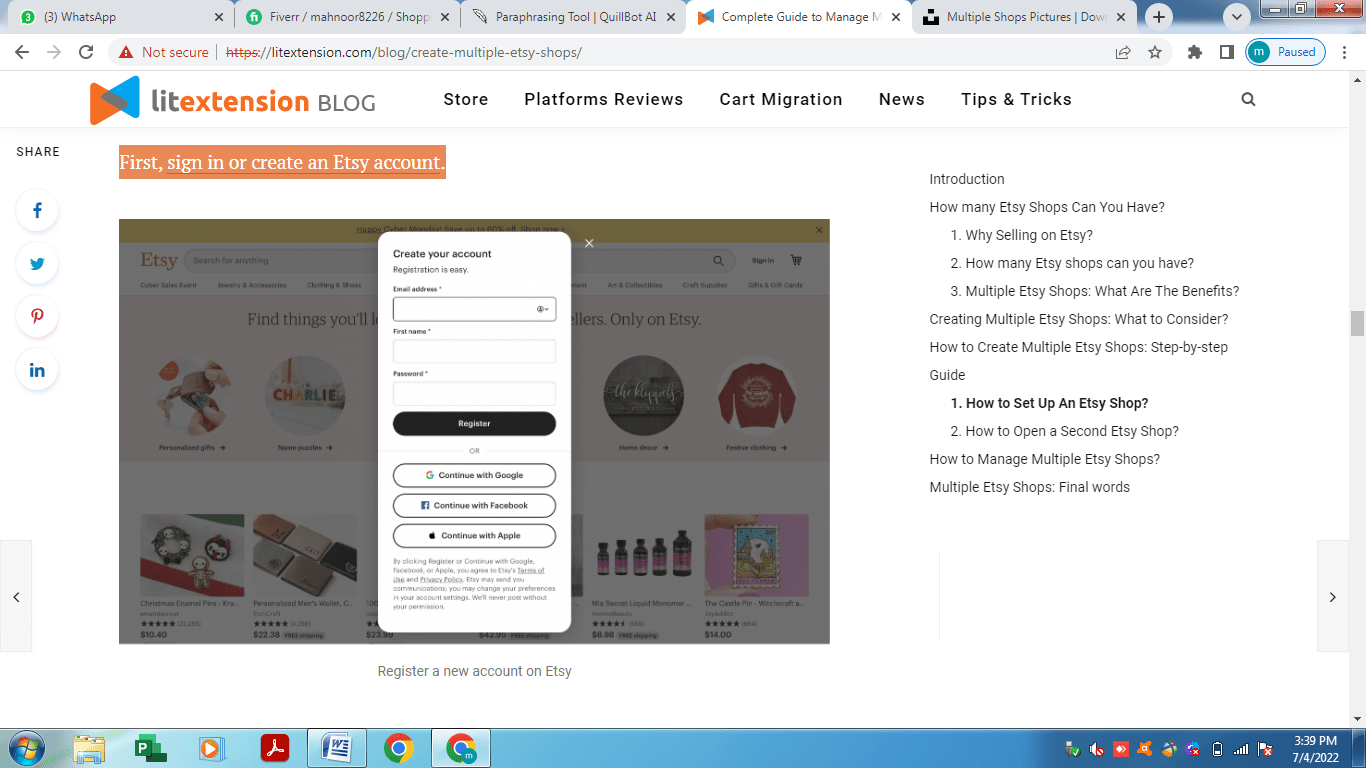
Task: Share the article on Facebook
Action: click(x=37, y=210)
